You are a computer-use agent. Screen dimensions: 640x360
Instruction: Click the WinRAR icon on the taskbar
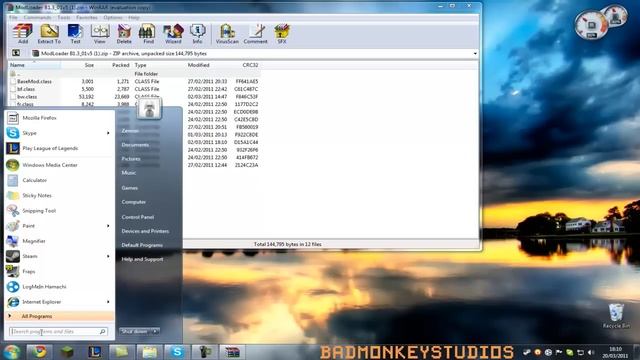[232, 352]
